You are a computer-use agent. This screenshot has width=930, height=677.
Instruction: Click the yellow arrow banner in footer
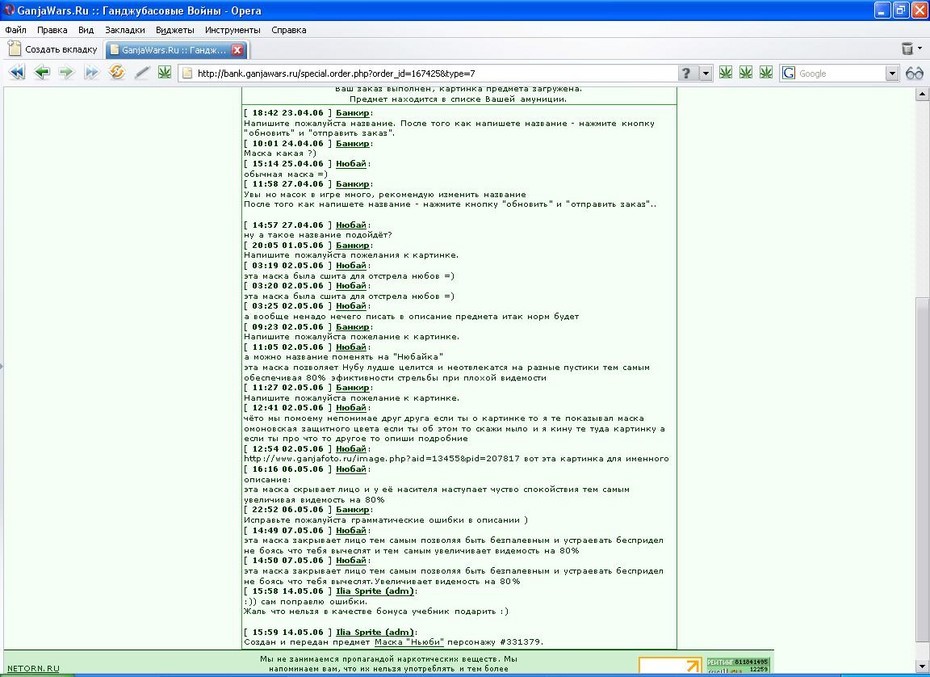(x=670, y=665)
